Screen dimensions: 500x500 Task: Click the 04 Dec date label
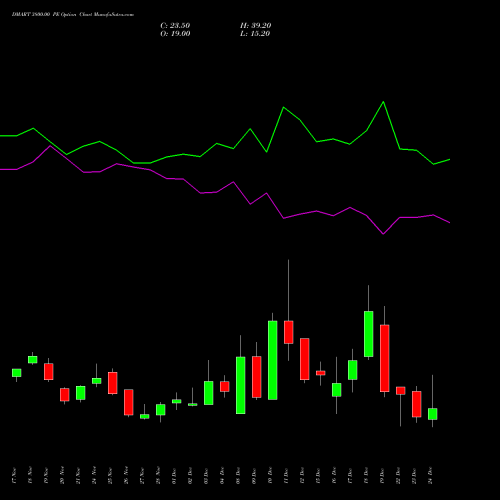[x=222, y=476]
